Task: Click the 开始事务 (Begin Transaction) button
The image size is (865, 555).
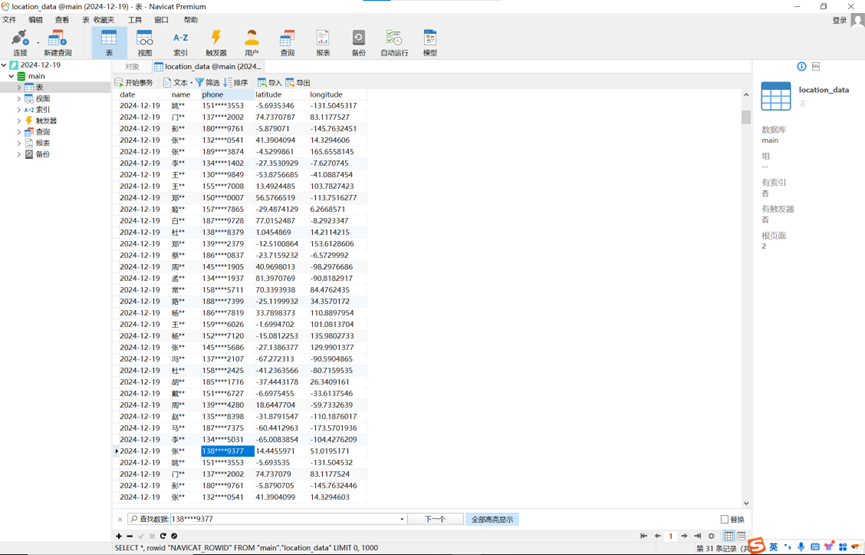Action: 134,83
